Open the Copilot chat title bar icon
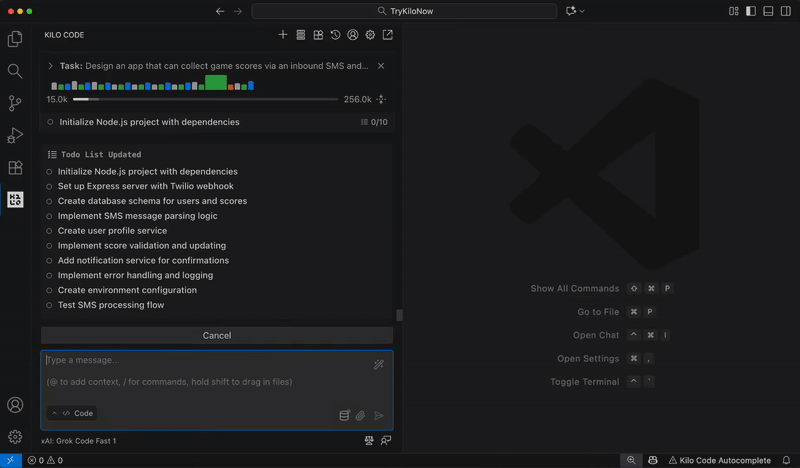This screenshot has width=800, height=468. click(x=571, y=11)
